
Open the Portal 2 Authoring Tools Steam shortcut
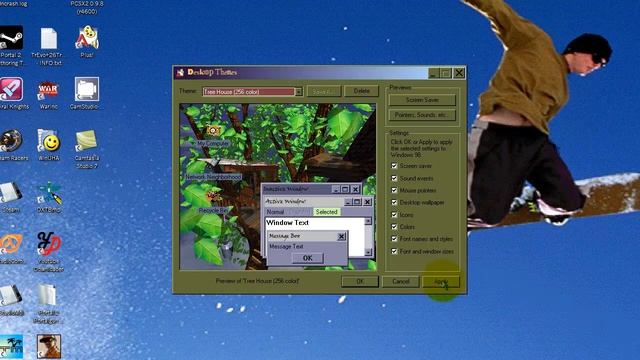pyautogui.click(x=11, y=38)
